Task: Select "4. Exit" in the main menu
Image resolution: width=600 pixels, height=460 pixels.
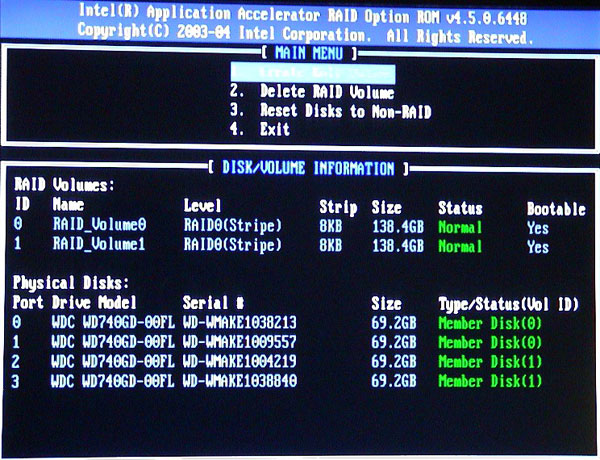Action: coord(260,129)
